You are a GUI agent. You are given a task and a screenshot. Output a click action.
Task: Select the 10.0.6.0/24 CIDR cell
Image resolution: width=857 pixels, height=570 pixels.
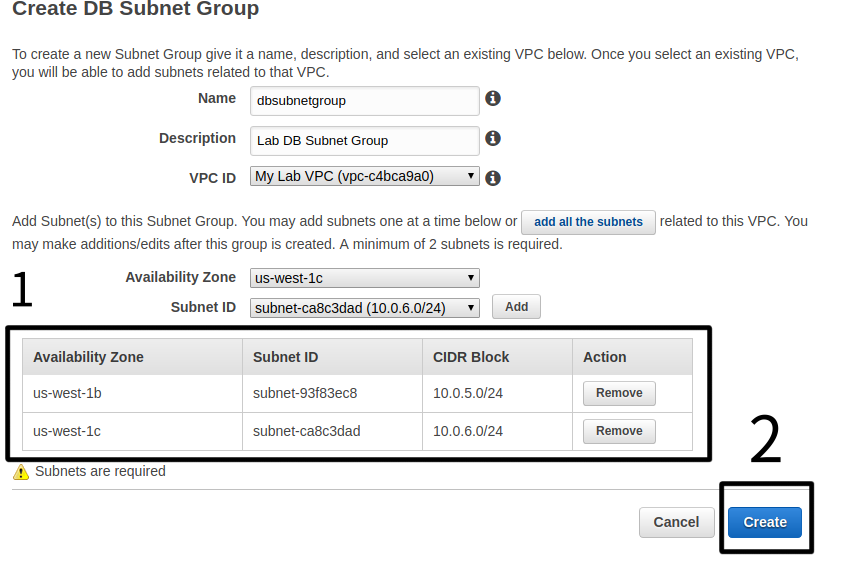tap(468, 431)
